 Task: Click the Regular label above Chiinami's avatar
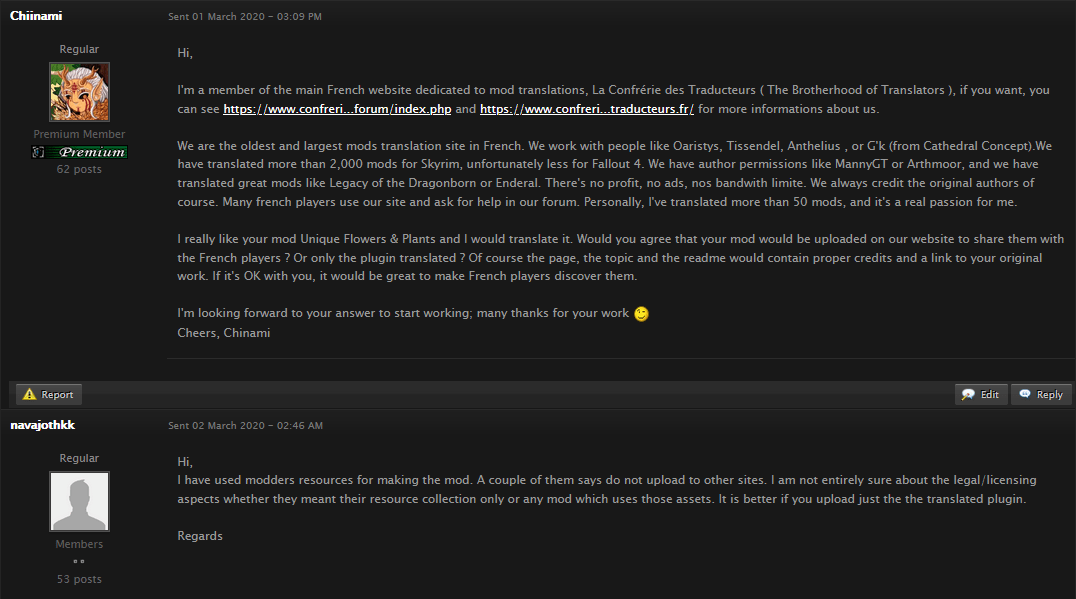tap(79, 49)
